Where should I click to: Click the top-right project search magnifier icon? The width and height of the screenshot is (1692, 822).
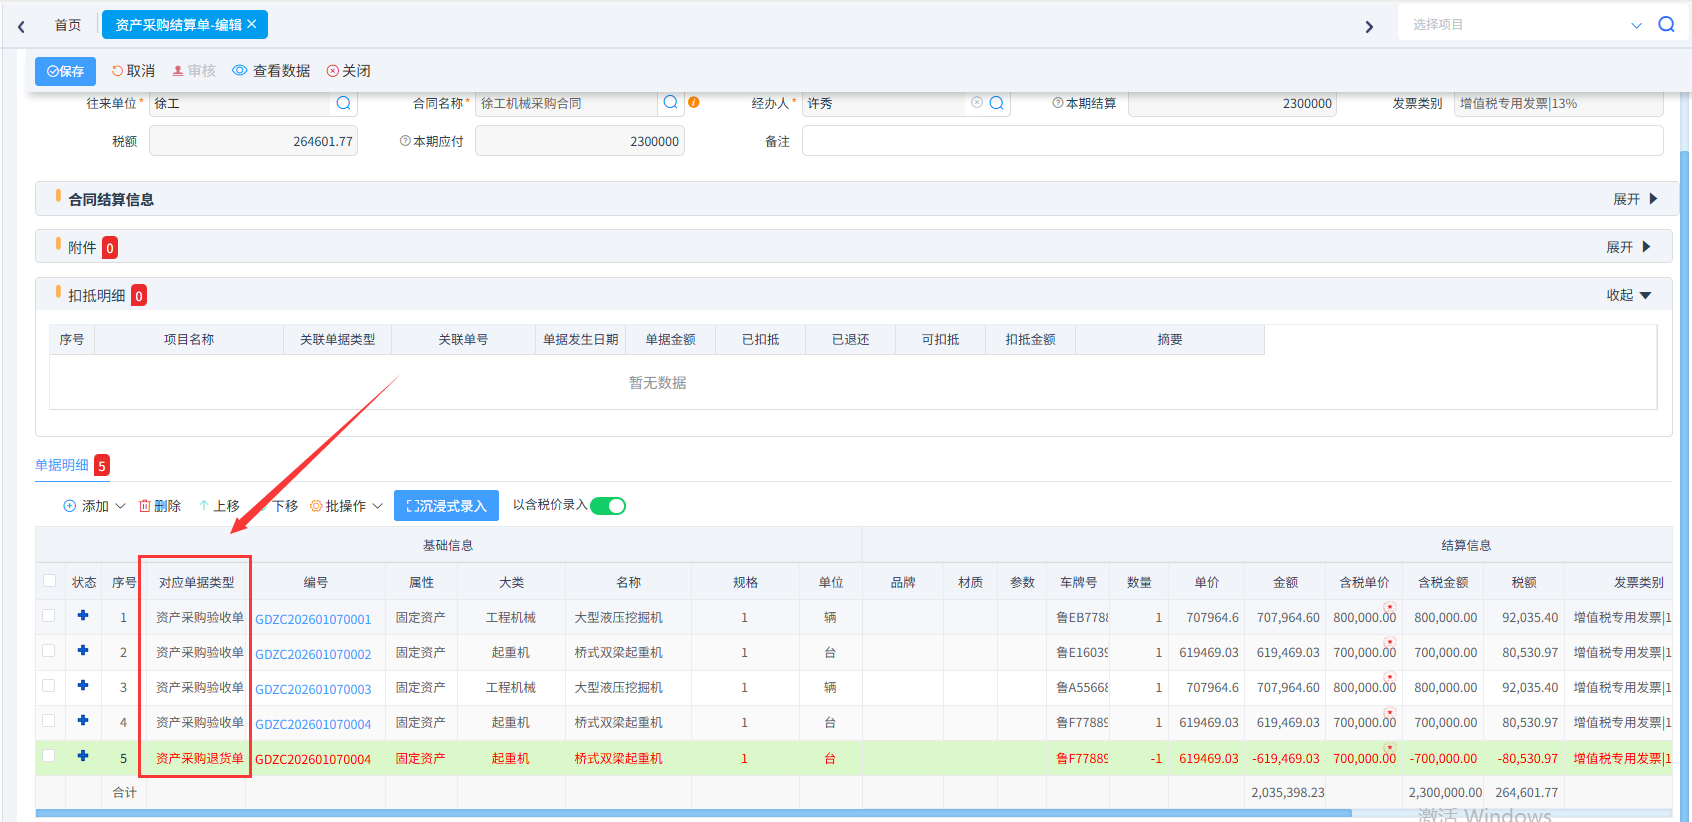[x=1666, y=25]
